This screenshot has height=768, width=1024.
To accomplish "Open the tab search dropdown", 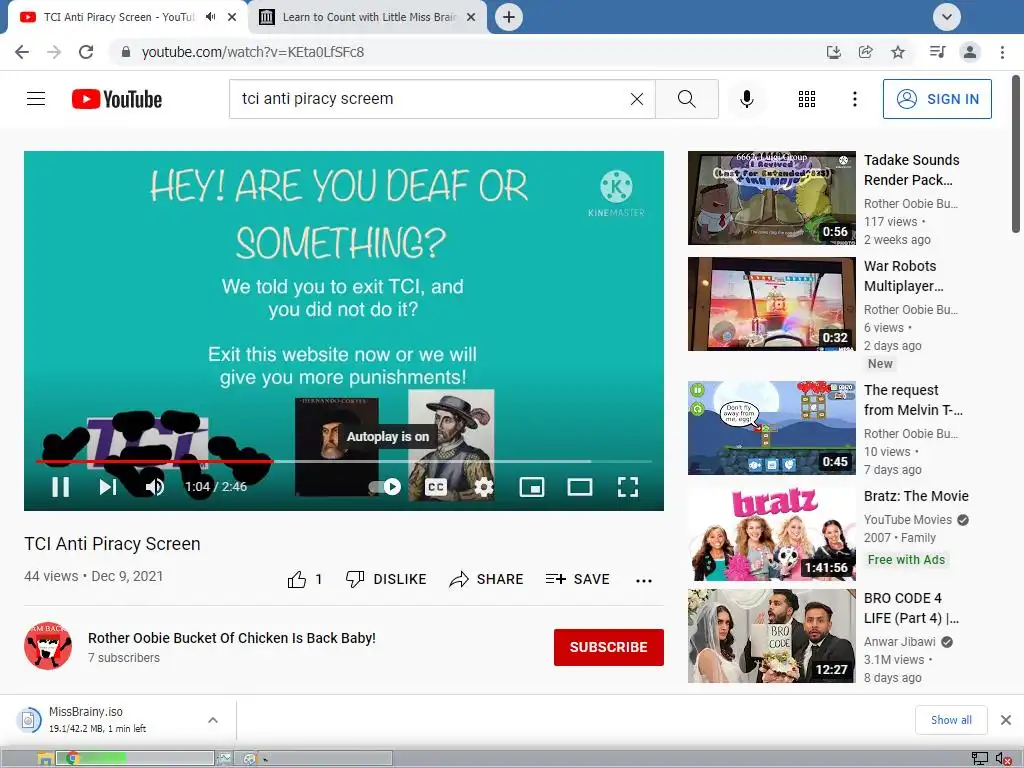I will (946, 17).
